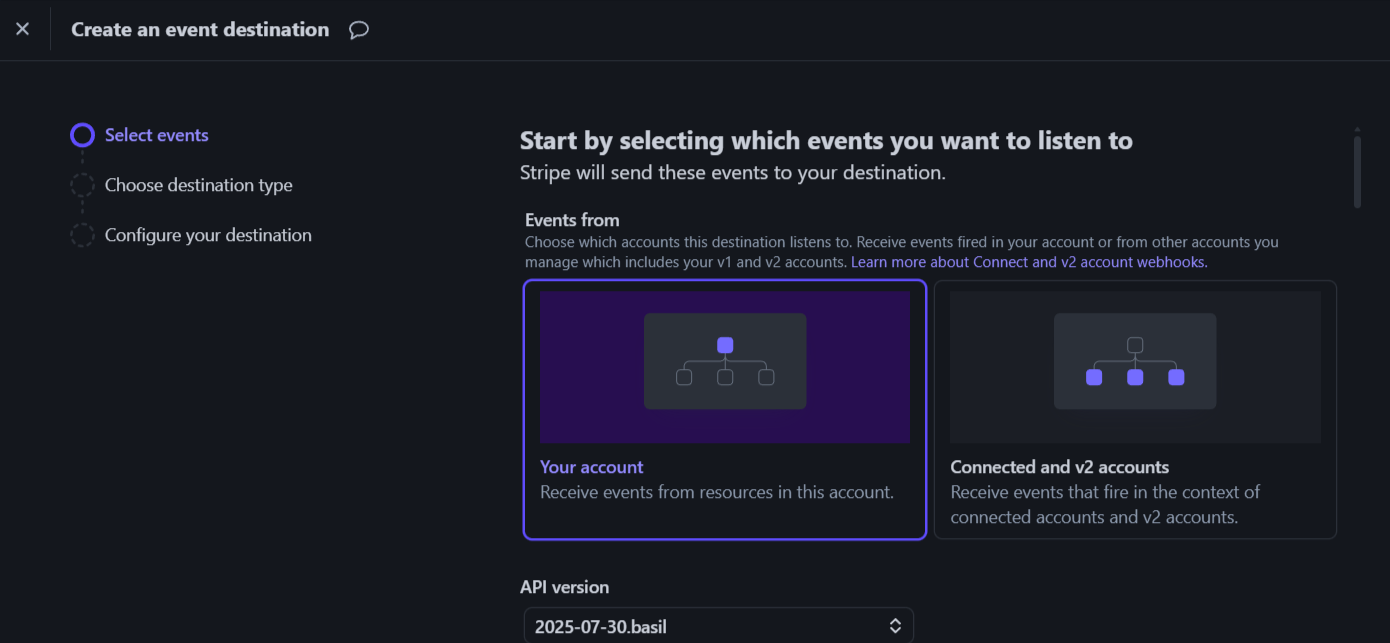Viewport: 1390px width, 643px height.
Task: Click 'Select events' step label
Action: 157,135
